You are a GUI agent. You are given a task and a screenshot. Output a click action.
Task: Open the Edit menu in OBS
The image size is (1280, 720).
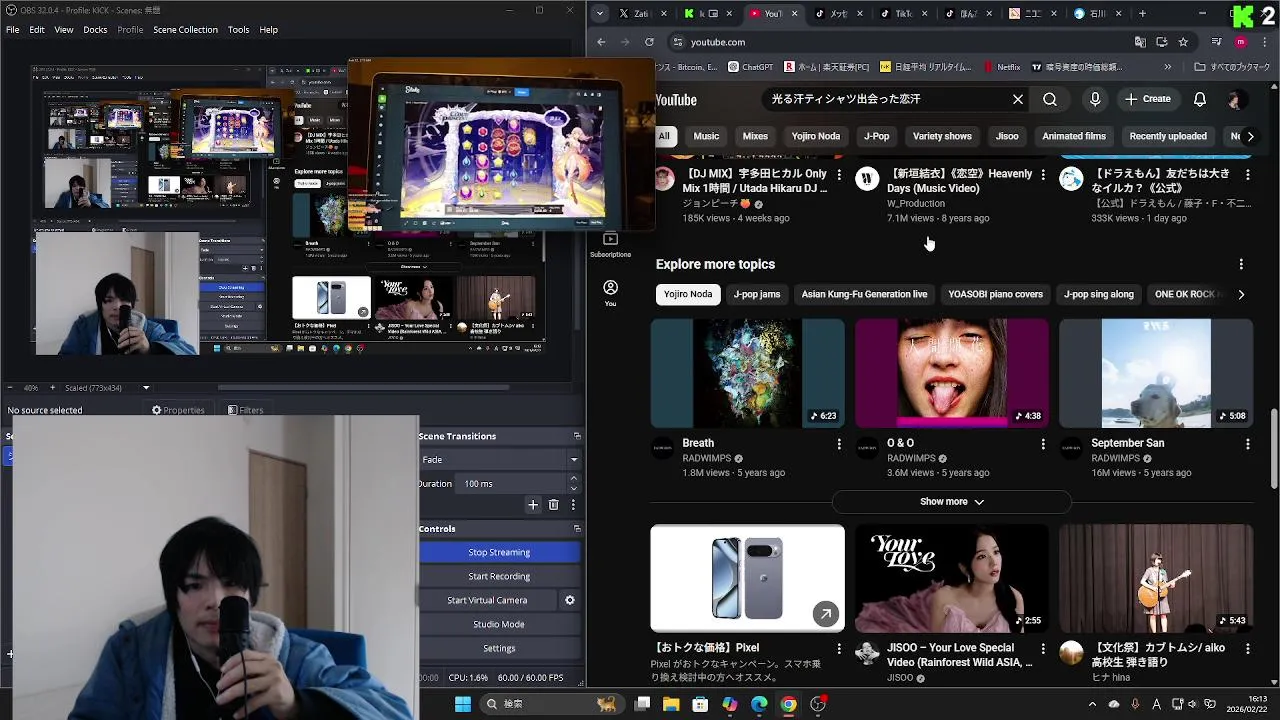36,30
